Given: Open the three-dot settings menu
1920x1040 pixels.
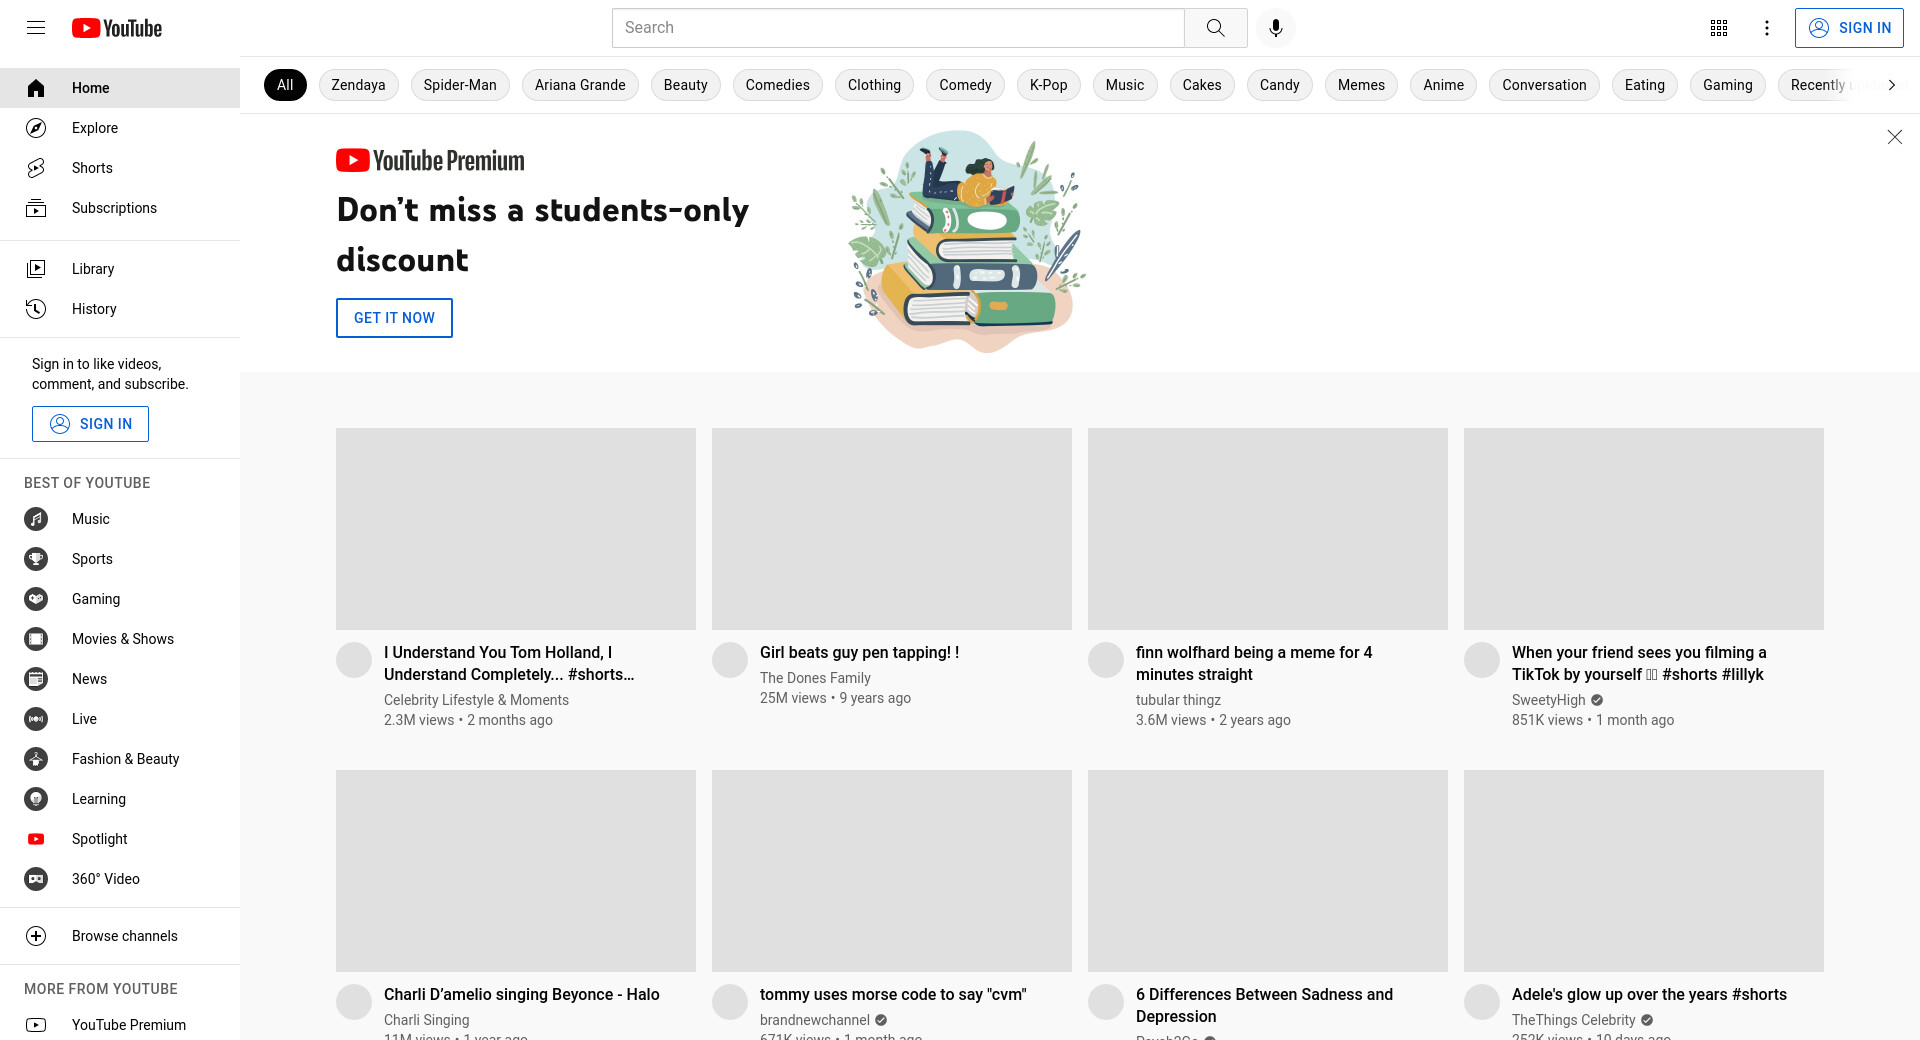Looking at the screenshot, I should point(1767,28).
